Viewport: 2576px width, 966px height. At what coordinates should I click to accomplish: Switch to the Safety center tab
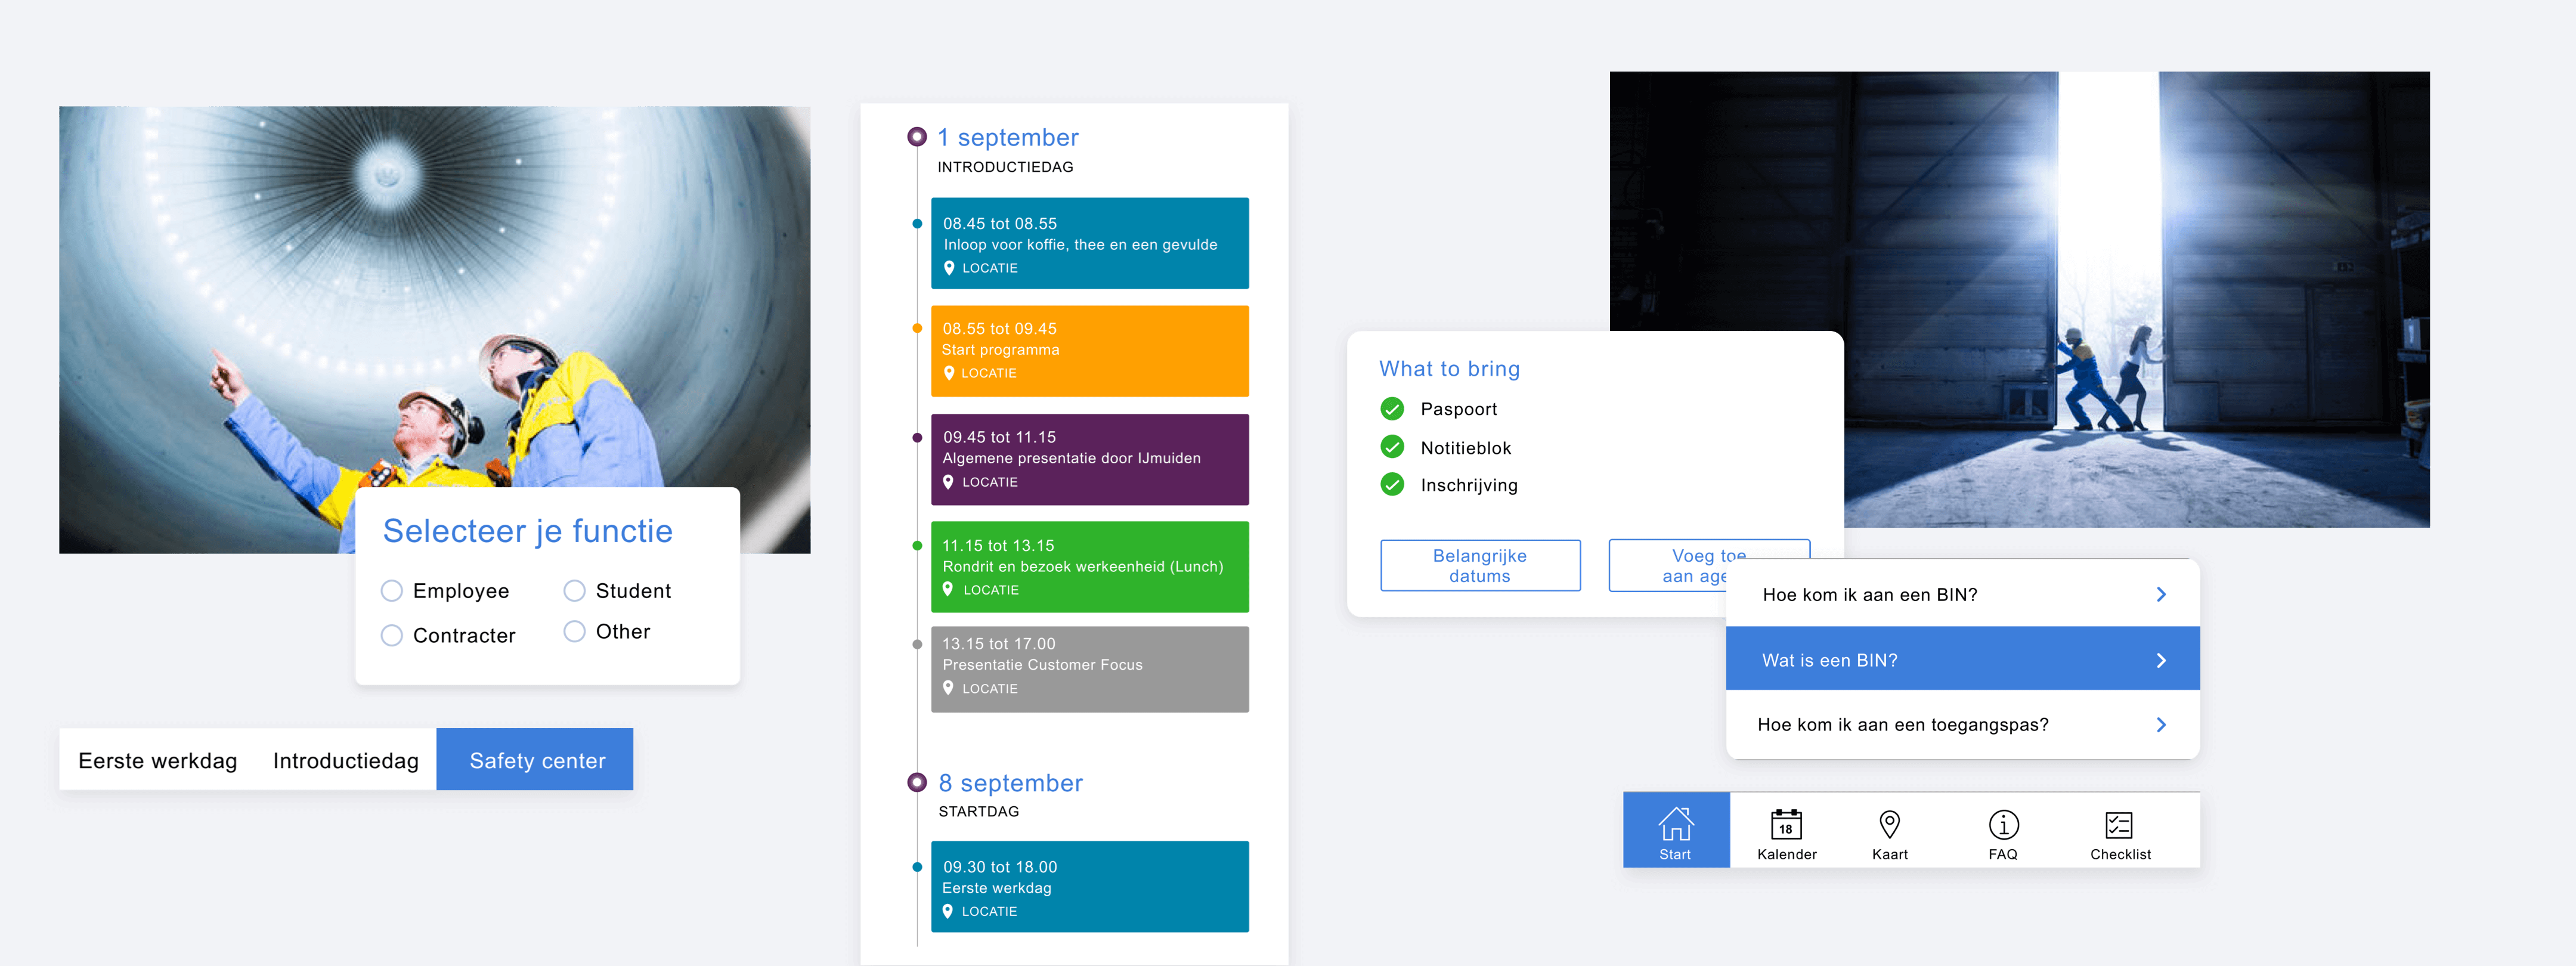pos(536,761)
